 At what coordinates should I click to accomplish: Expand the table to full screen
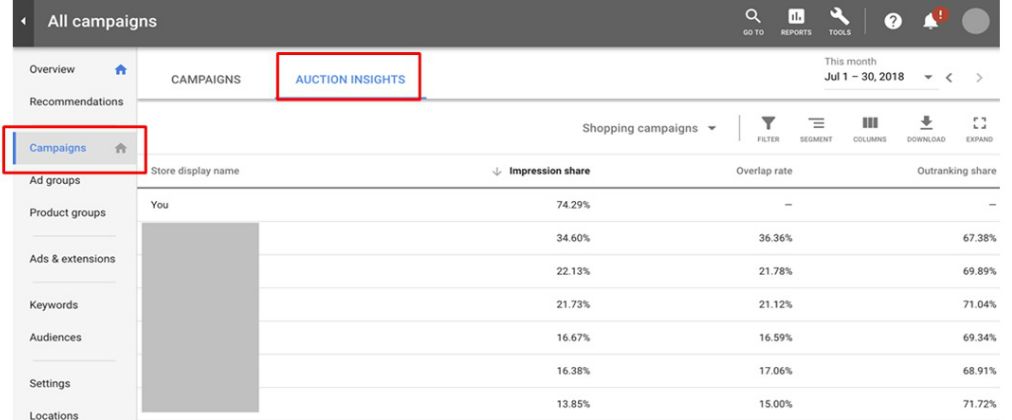point(979,128)
